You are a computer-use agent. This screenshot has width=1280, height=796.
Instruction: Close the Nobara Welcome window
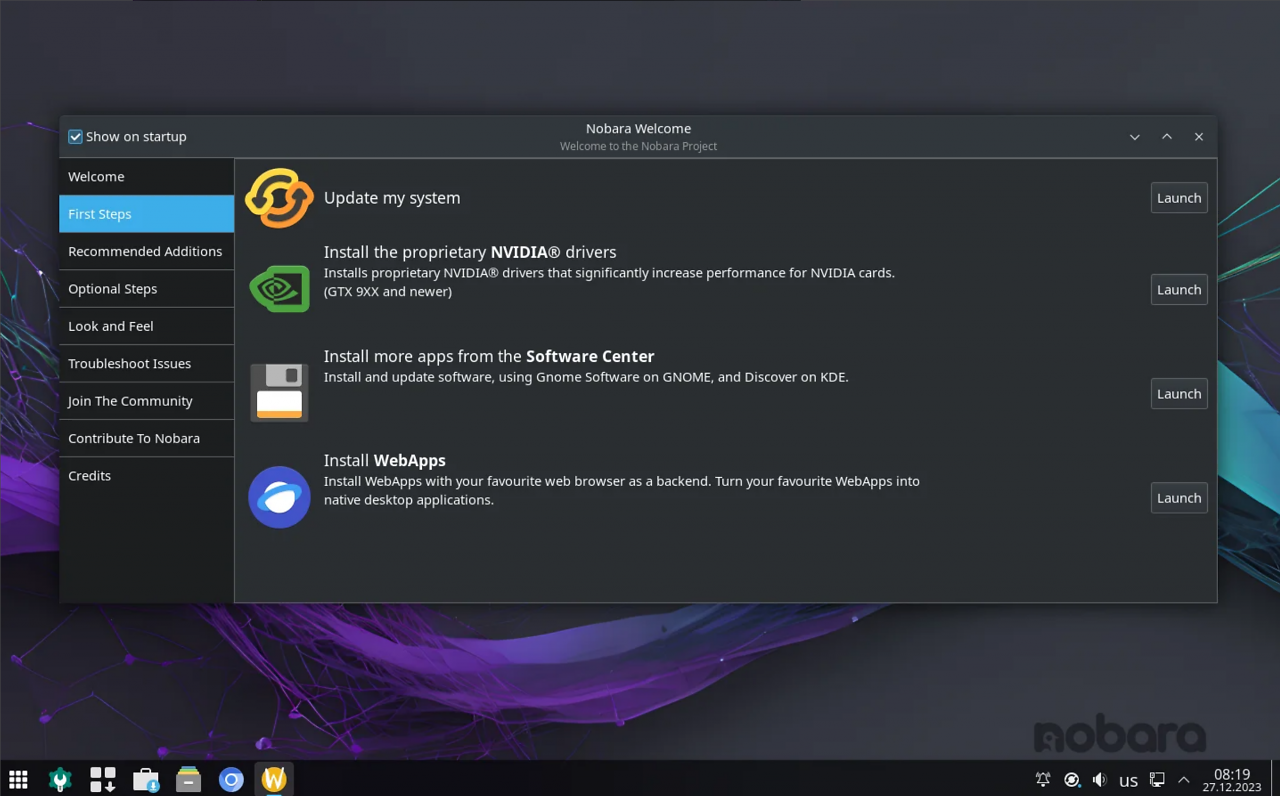(1199, 137)
